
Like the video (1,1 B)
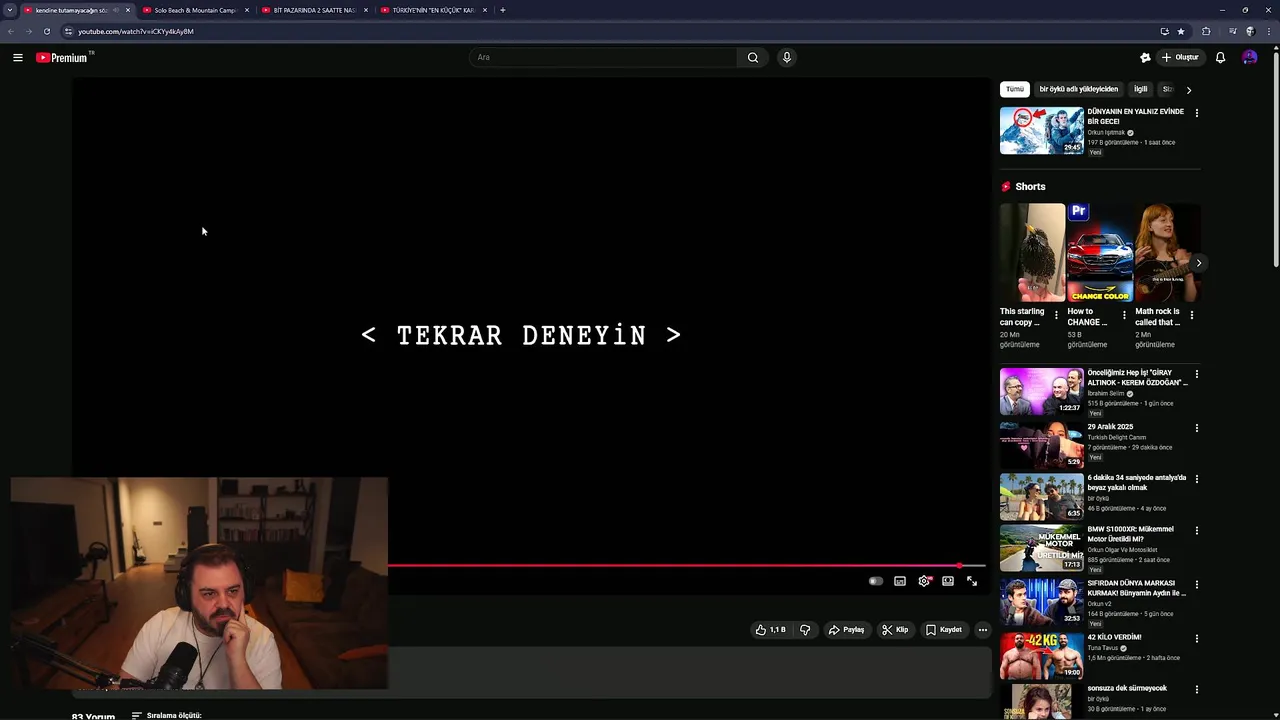click(x=770, y=630)
